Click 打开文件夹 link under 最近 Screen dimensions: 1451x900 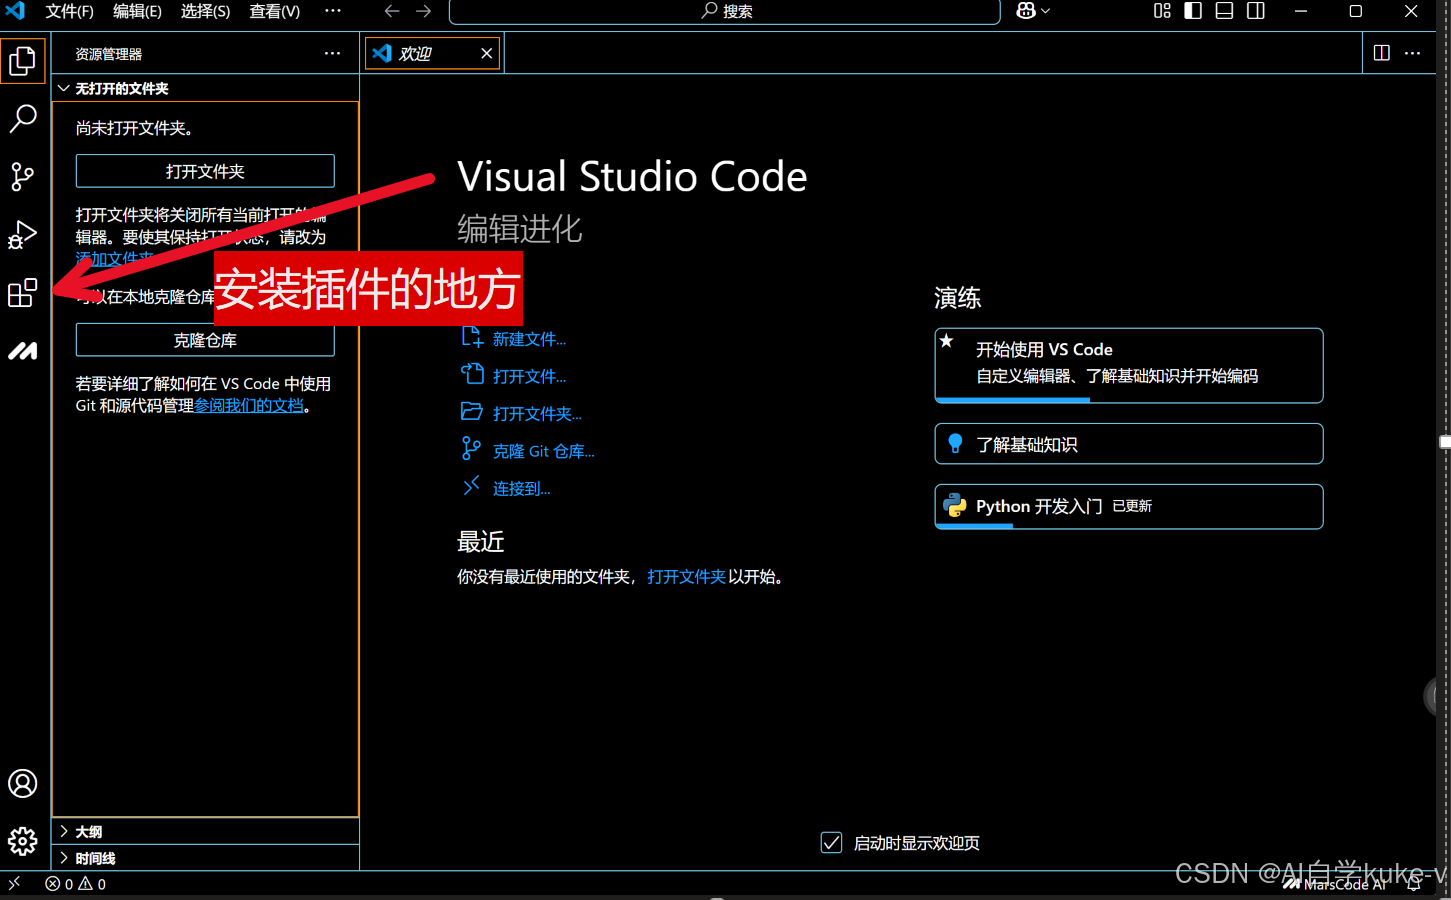click(x=686, y=576)
